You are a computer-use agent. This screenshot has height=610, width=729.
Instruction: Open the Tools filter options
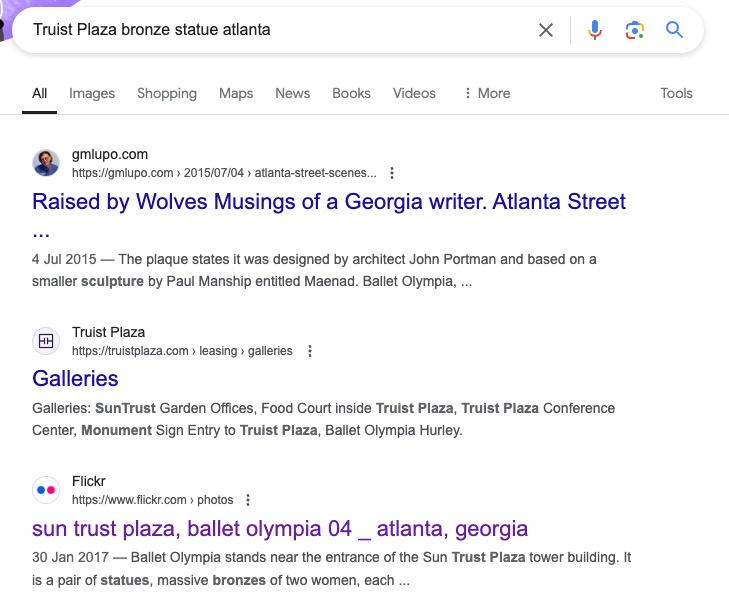pos(676,93)
